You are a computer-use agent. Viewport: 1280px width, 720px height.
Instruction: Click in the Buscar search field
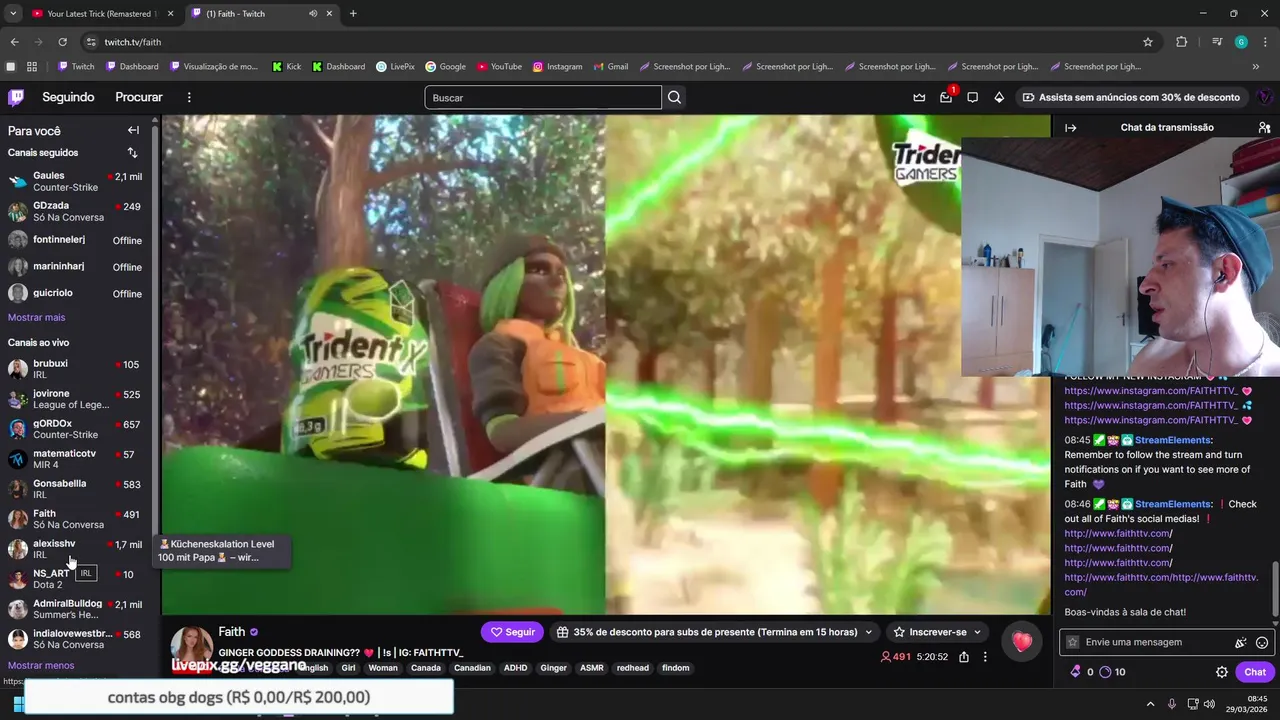click(543, 97)
